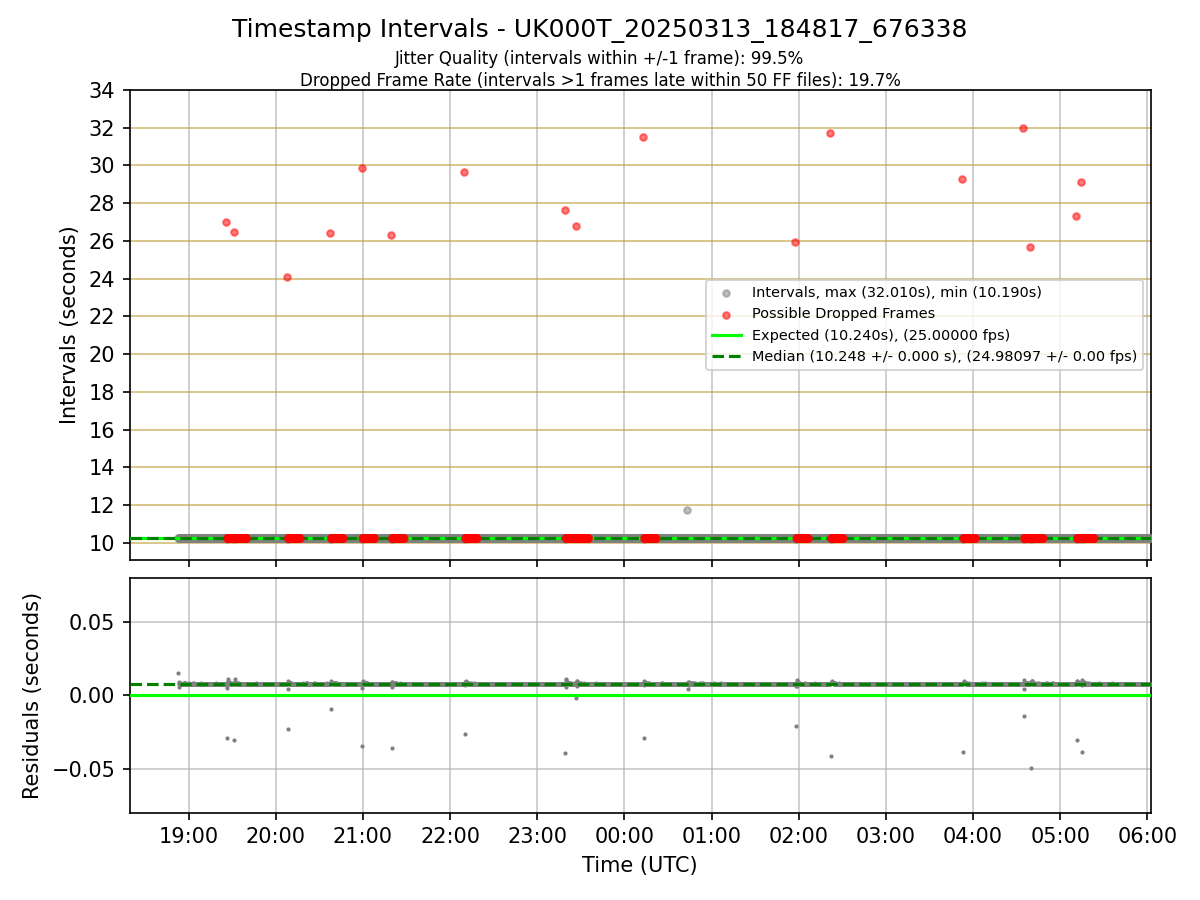Click the lone grey interval point near 11.7 seconds
The width and height of the screenshot is (1200, 900).
tap(687, 510)
